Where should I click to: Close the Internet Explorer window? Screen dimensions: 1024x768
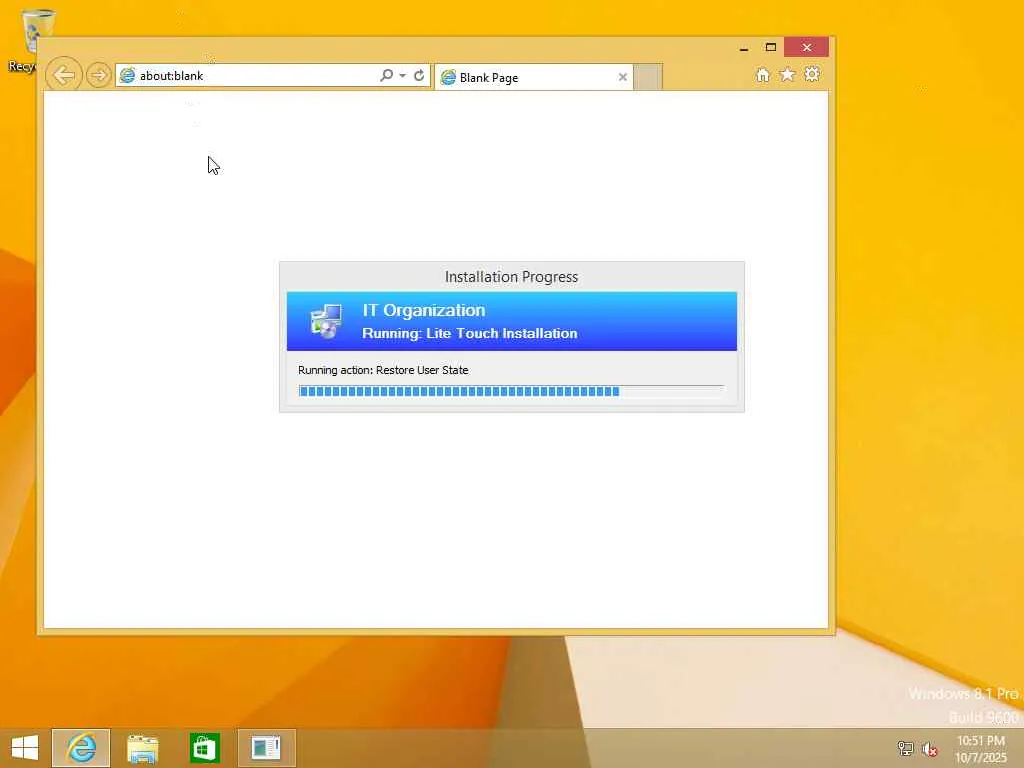(807, 47)
